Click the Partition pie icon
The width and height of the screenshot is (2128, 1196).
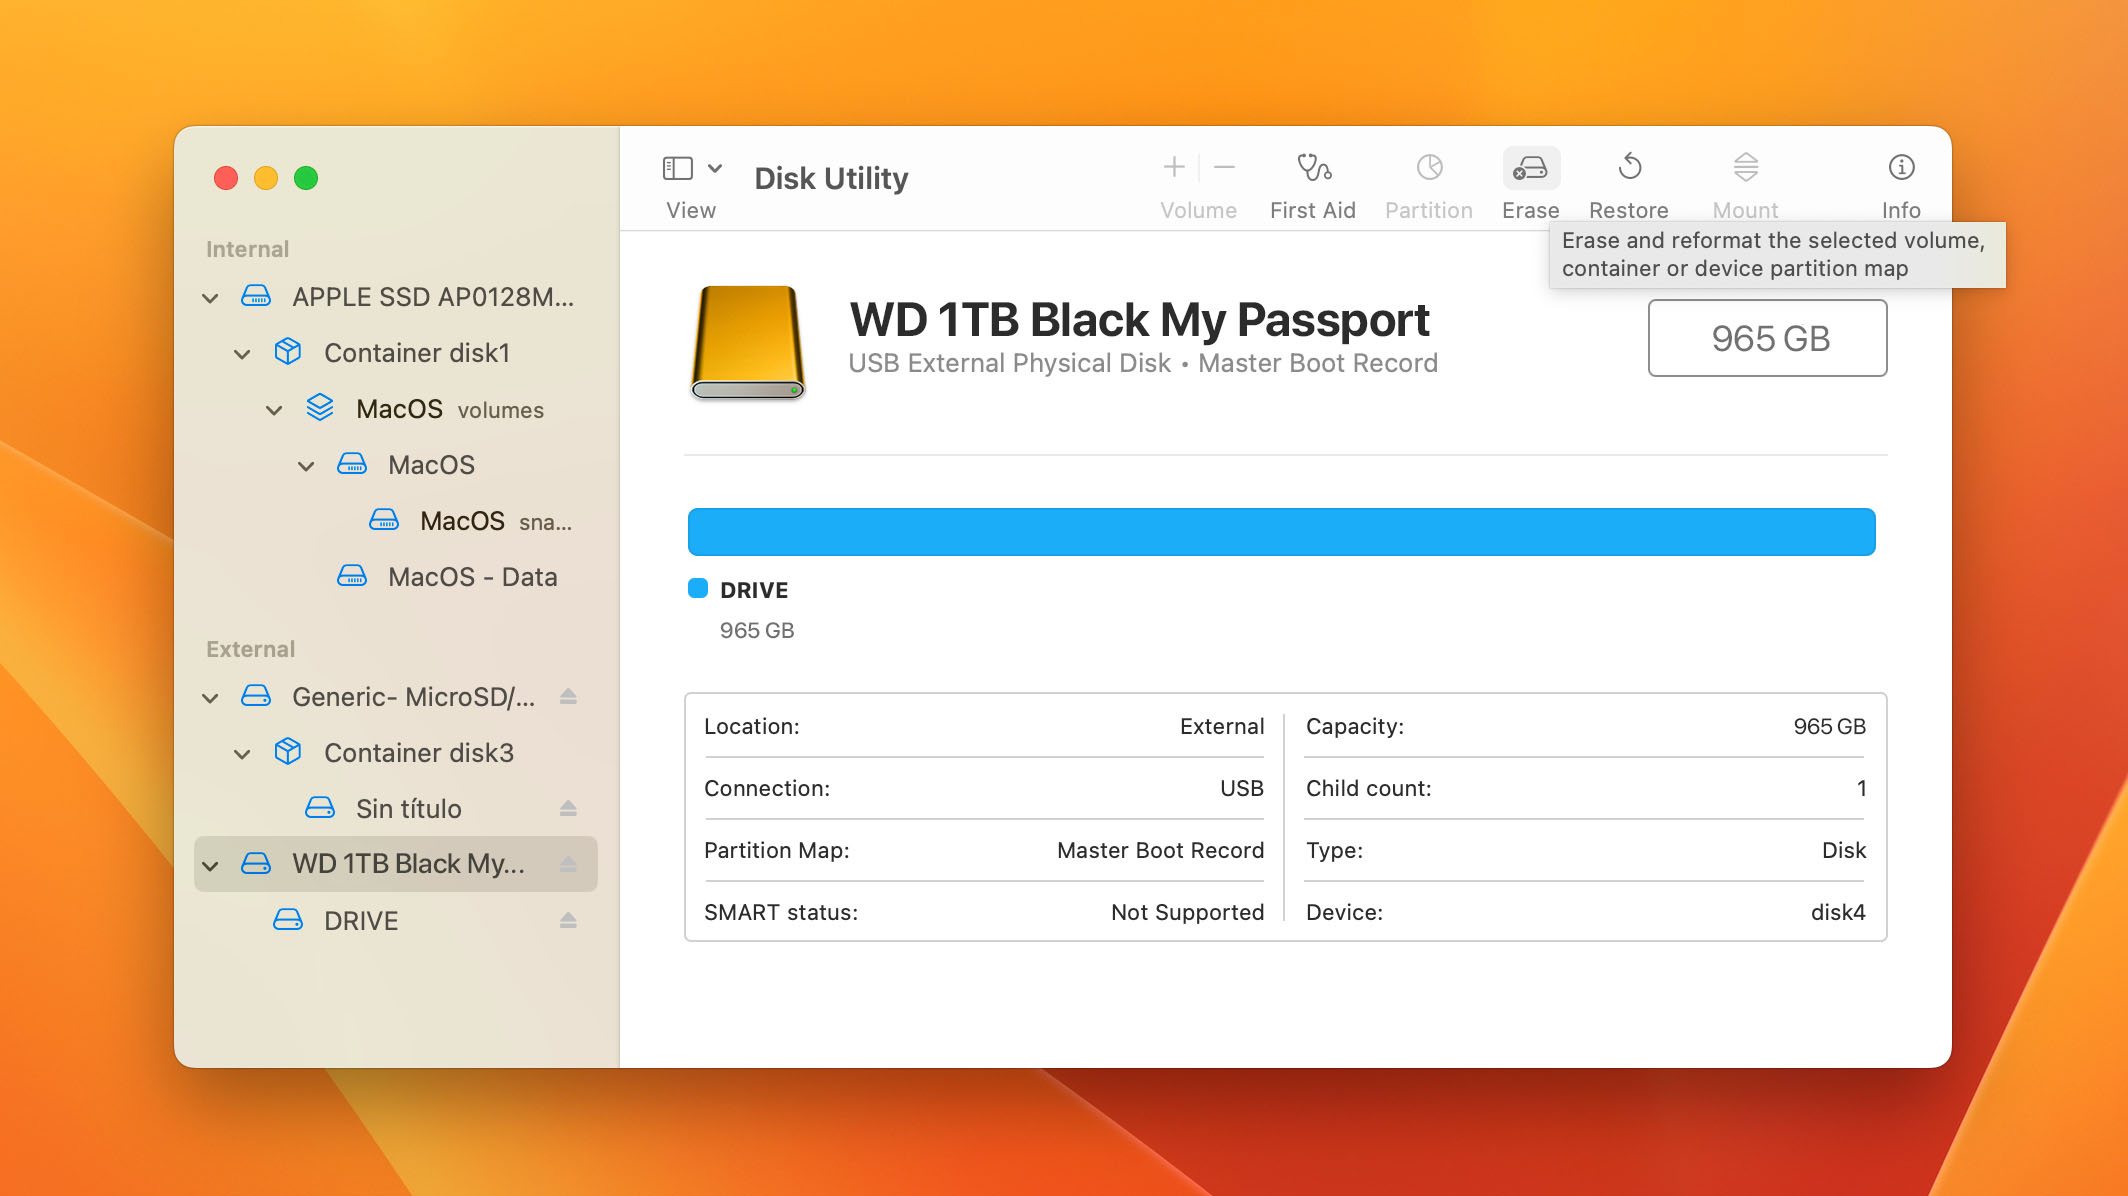(x=1429, y=167)
